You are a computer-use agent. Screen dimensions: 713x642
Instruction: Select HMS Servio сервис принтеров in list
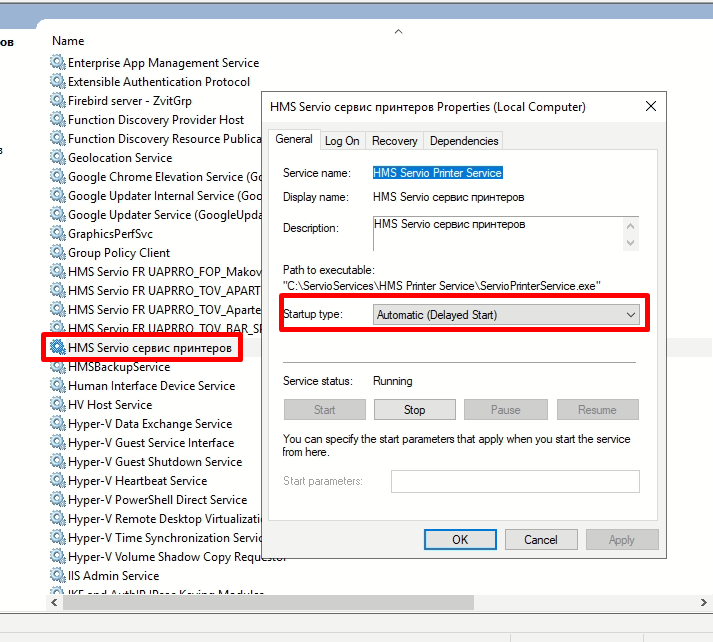(150, 348)
